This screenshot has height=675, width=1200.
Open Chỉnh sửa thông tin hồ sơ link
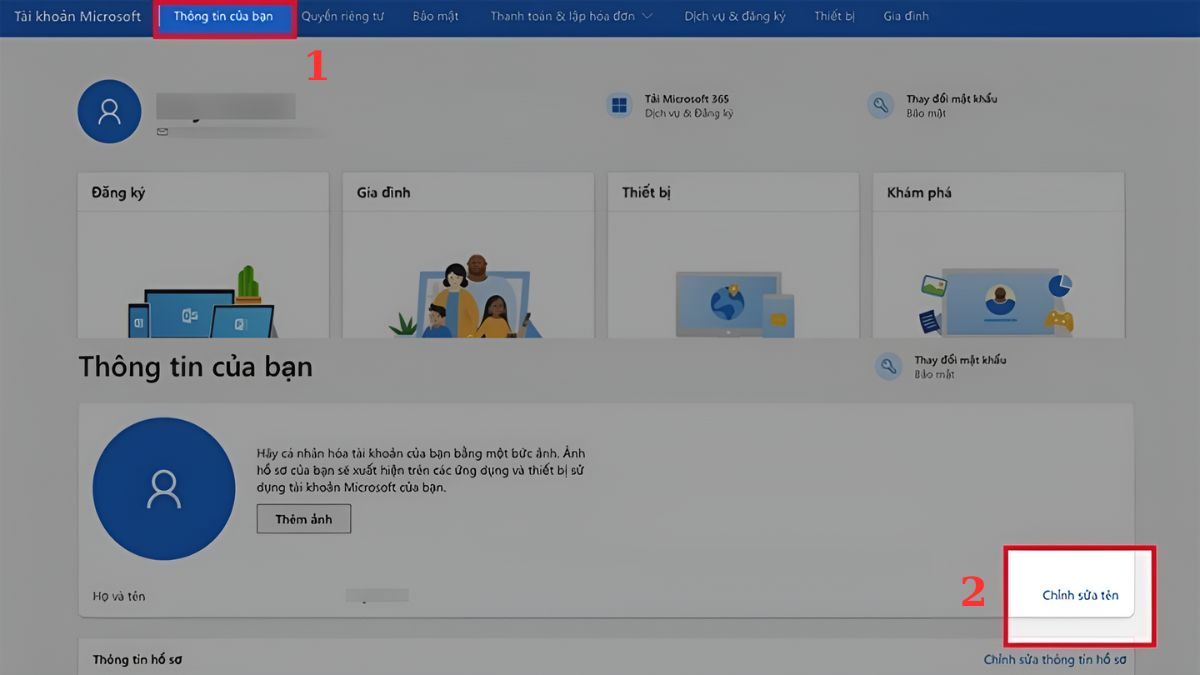(x=1055, y=659)
